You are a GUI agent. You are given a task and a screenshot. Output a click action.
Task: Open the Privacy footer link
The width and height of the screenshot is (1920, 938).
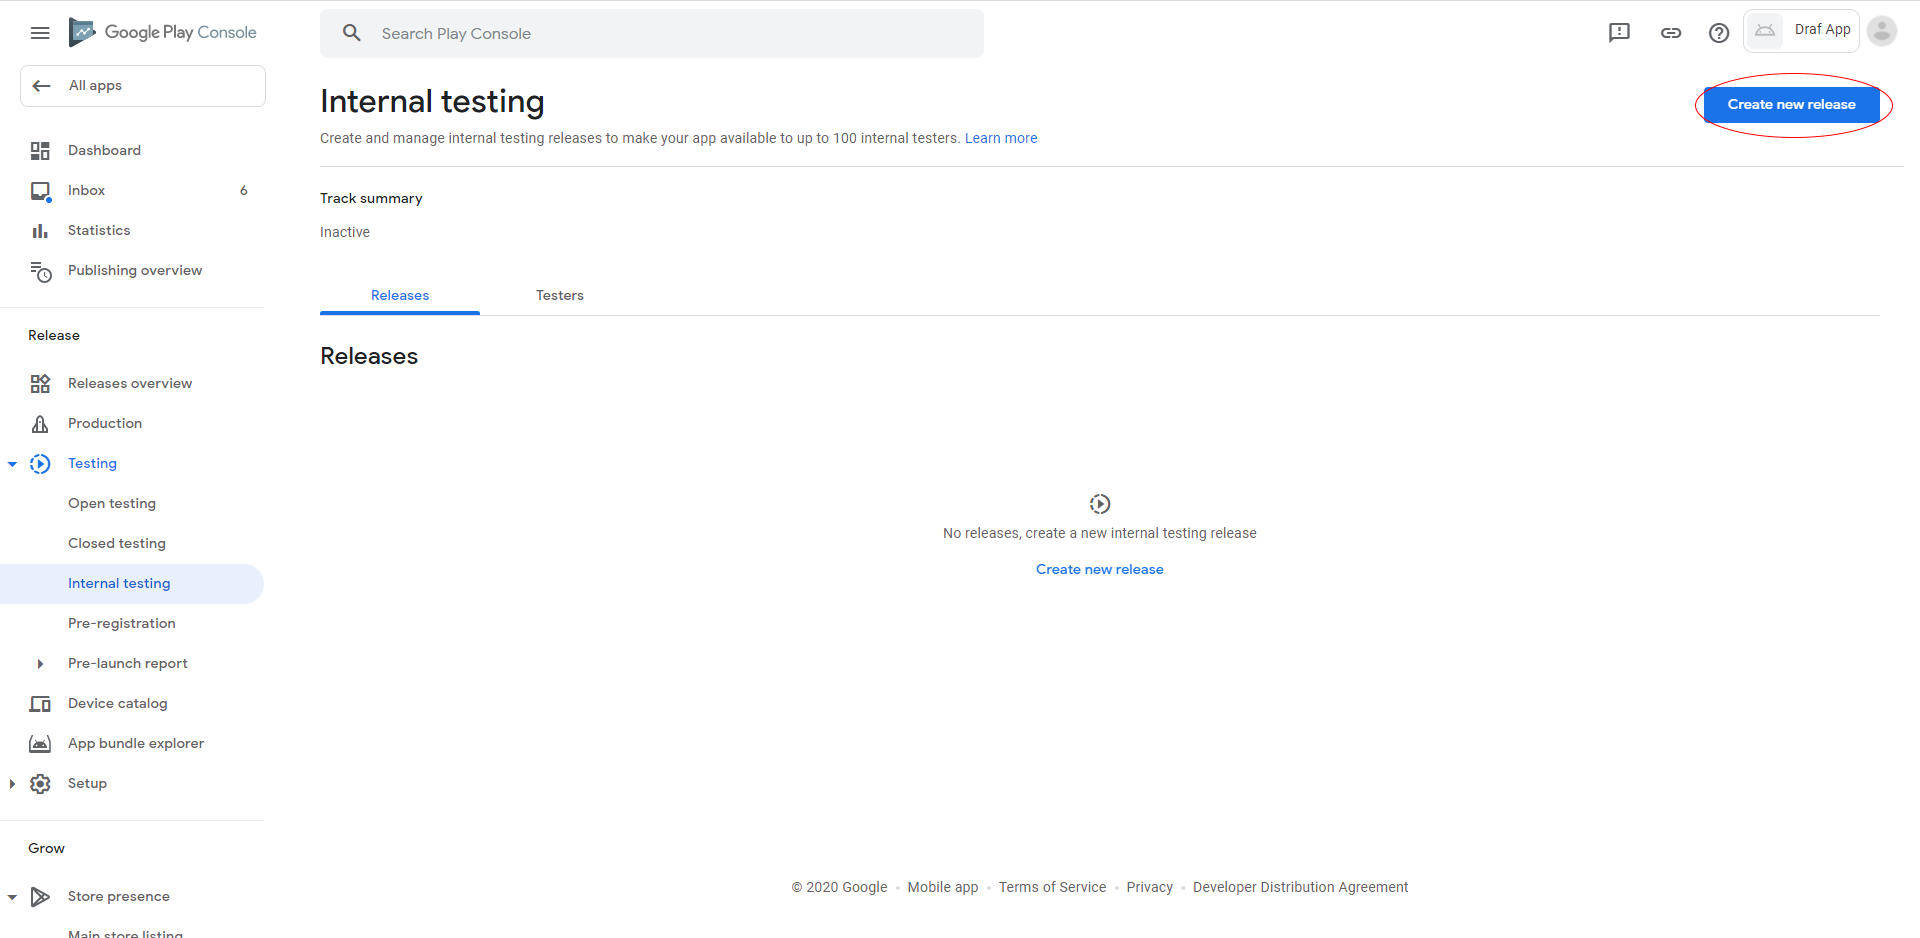[1150, 888]
